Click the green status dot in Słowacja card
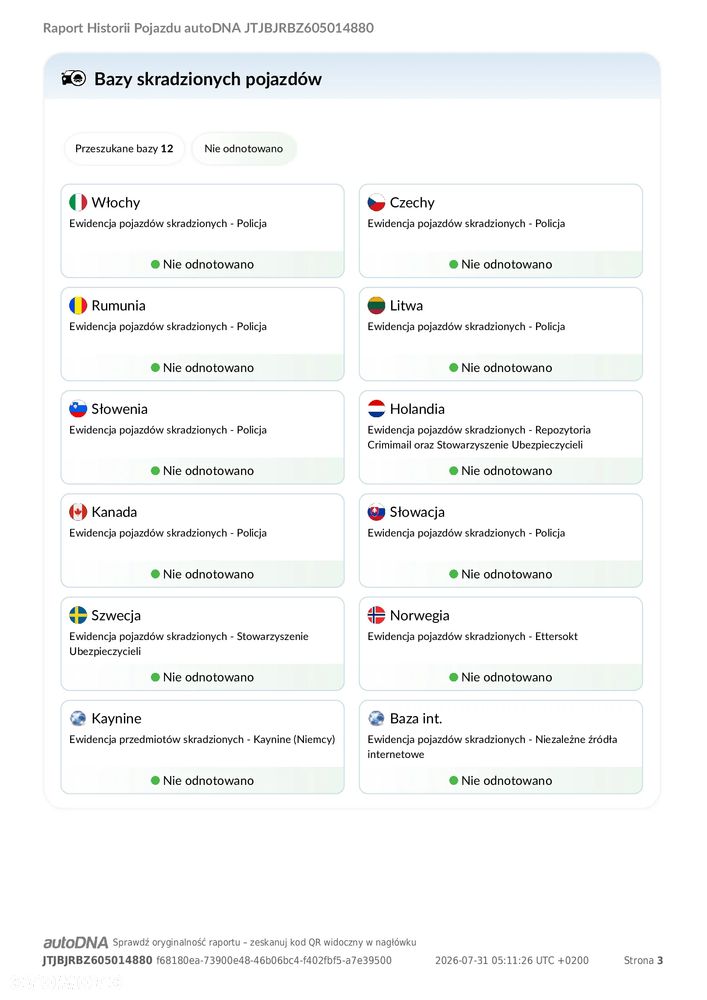The width and height of the screenshot is (707, 1000). tap(453, 574)
